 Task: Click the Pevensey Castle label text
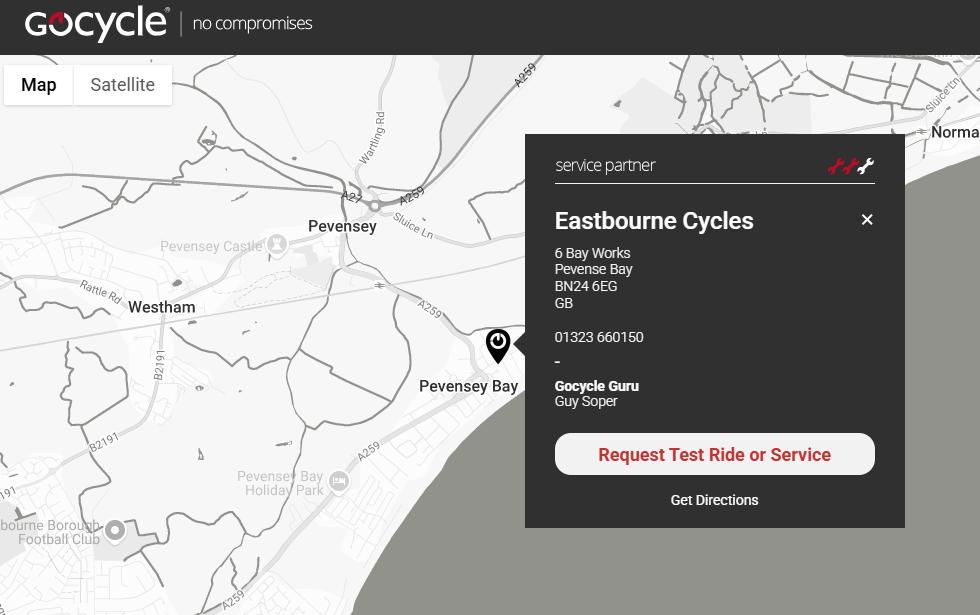[211, 246]
